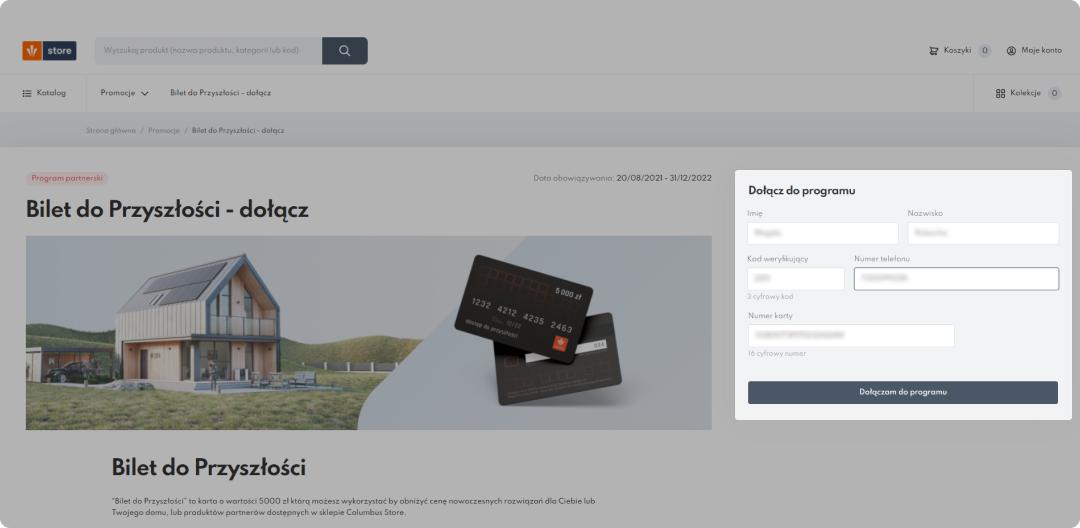Viewport: 1080px width, 528px height.
Task: Select the Imię input field
Action: click(x=822, y=233)
